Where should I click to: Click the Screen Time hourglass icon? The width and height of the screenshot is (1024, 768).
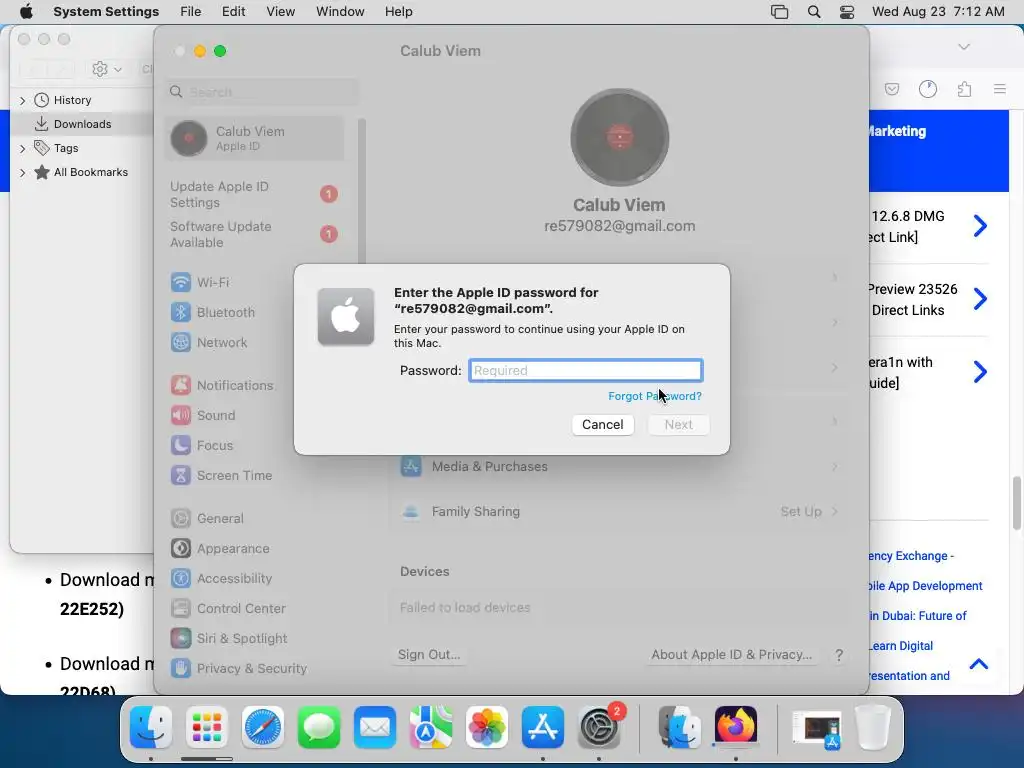[x=181, y=475]
